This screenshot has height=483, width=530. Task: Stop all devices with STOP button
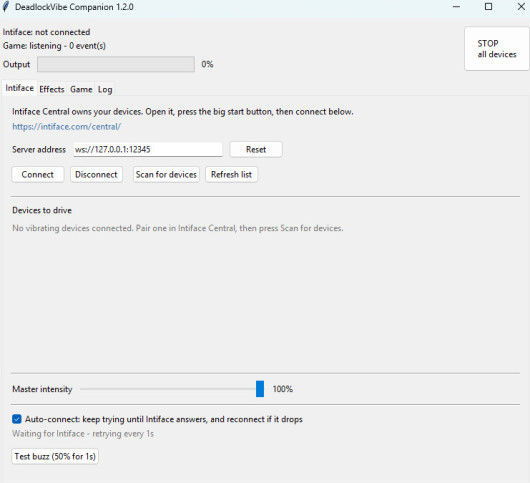497,49
